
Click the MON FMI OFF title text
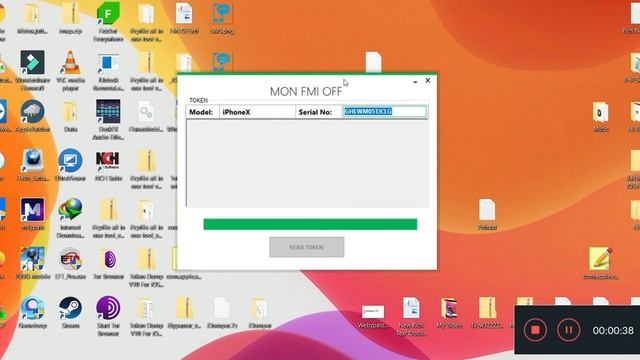[x=306, y=91]
